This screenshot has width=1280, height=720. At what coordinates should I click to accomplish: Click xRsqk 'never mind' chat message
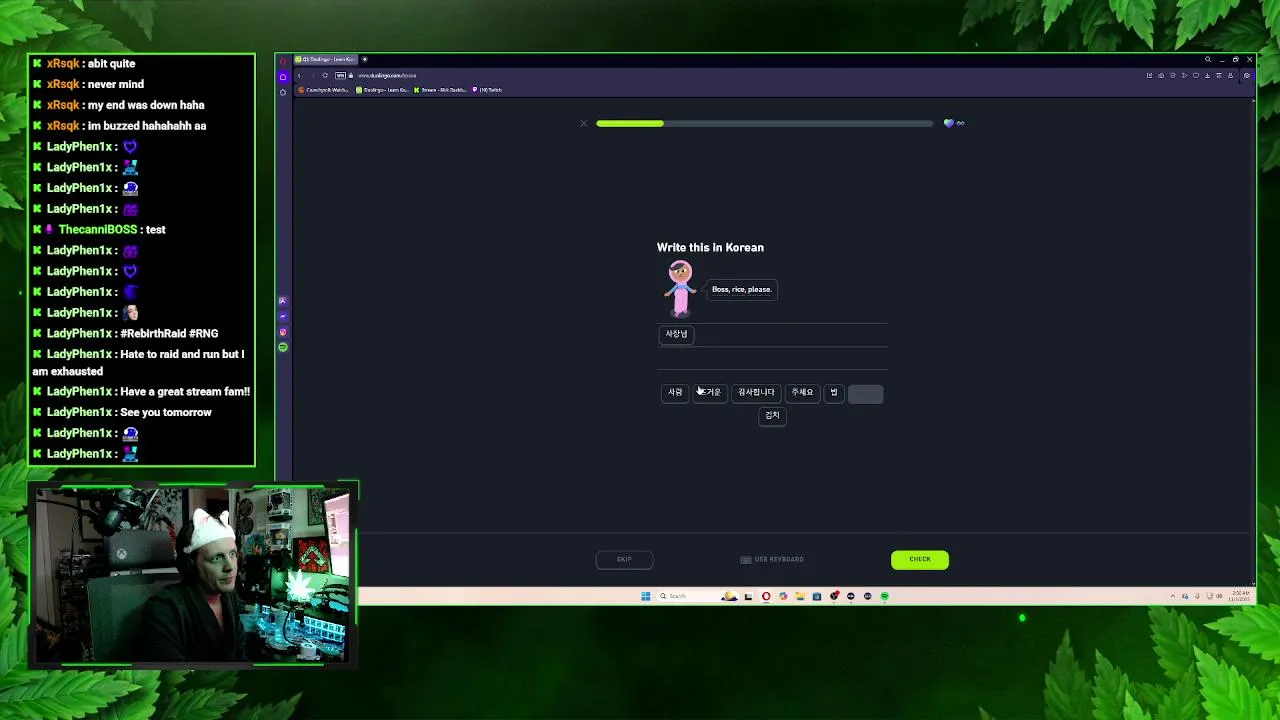coord(88,84)
